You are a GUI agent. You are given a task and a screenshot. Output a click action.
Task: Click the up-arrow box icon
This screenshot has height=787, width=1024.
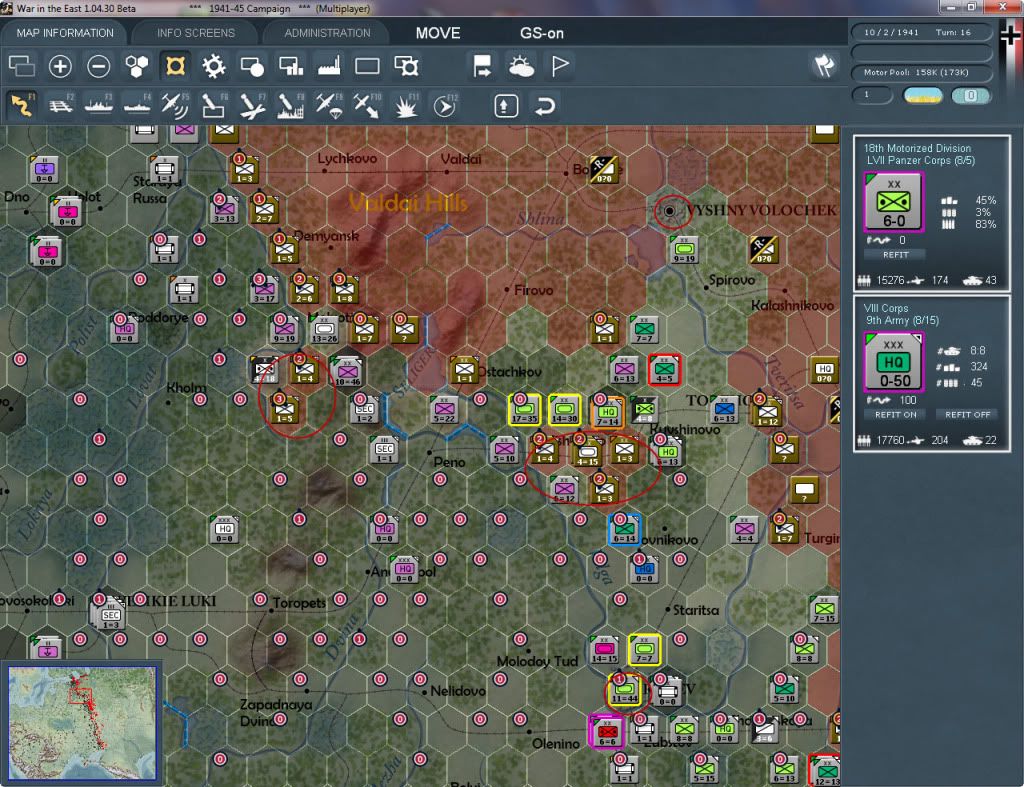[x=506, y=106]
